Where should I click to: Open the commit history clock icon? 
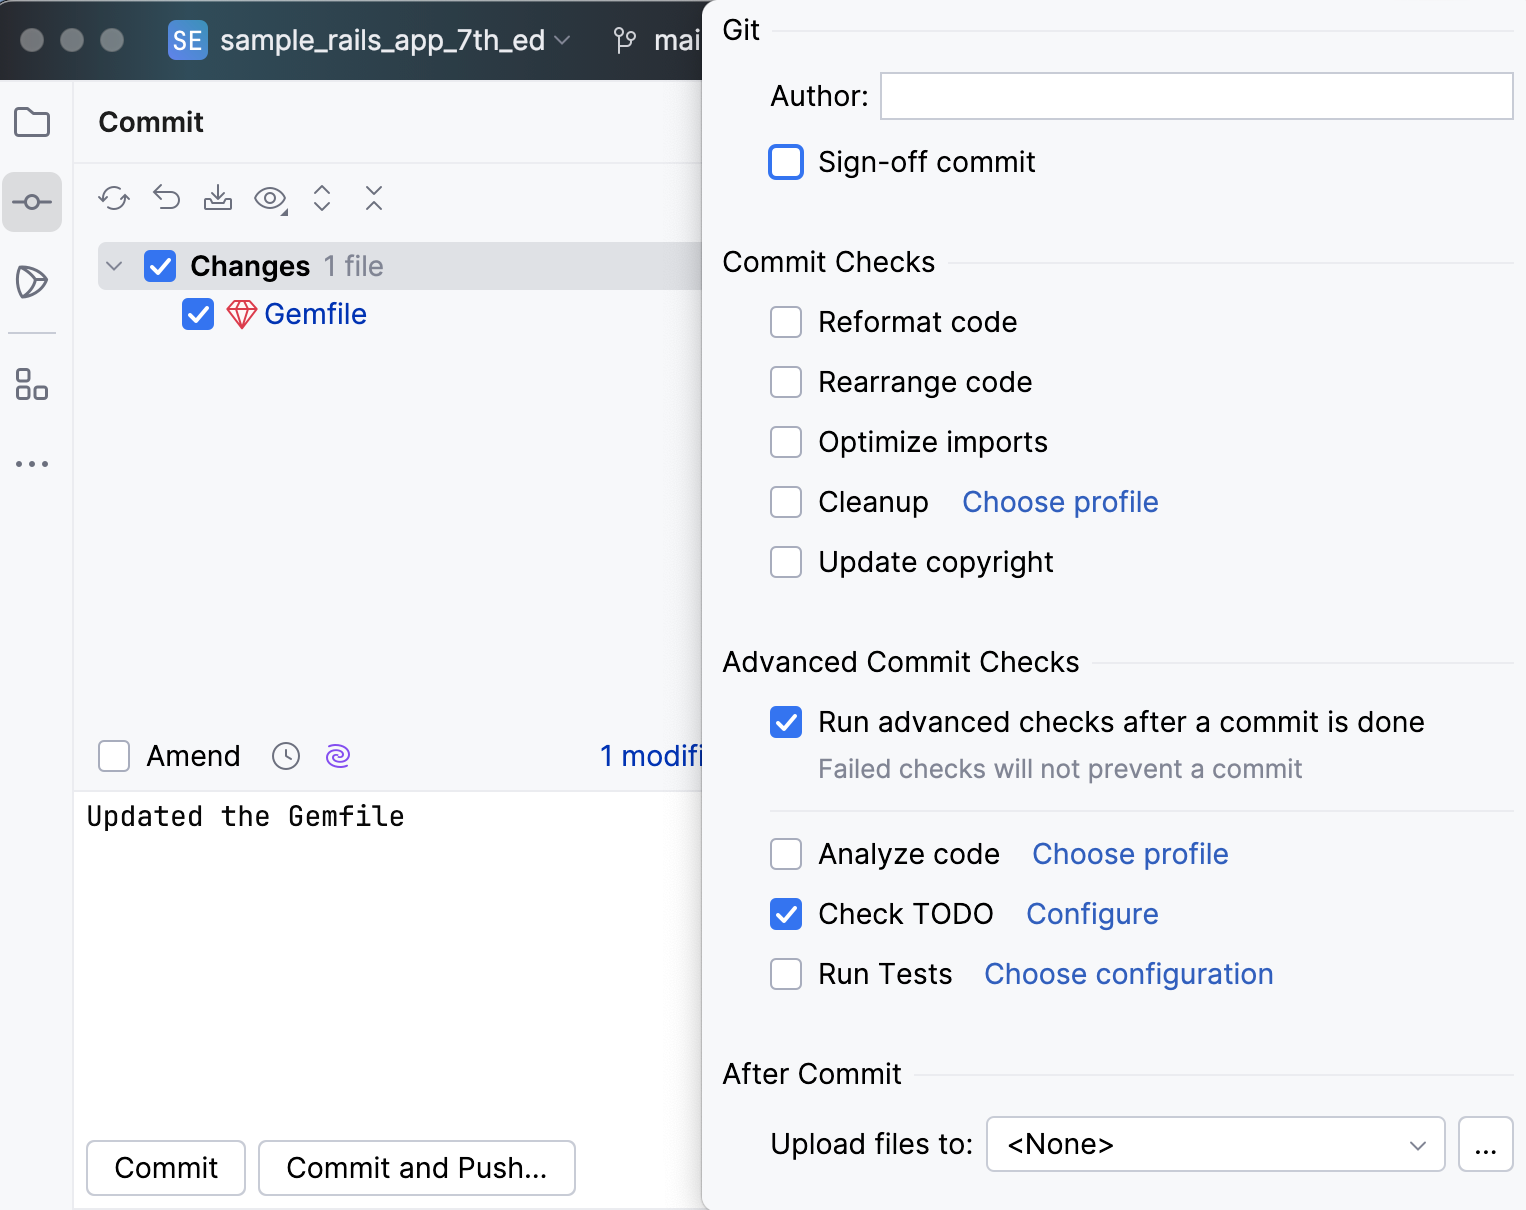(285, 756)
